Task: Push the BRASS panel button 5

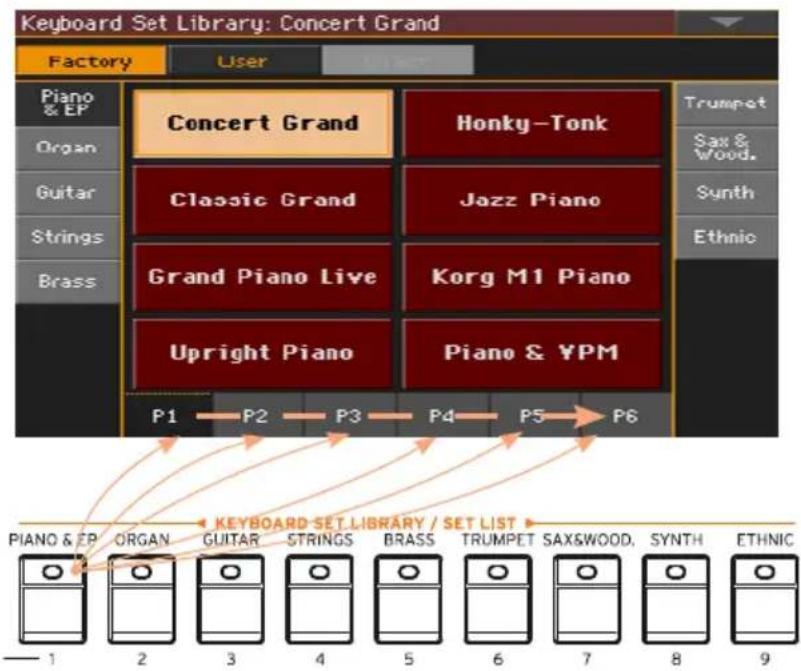Action: coord(409,599)
